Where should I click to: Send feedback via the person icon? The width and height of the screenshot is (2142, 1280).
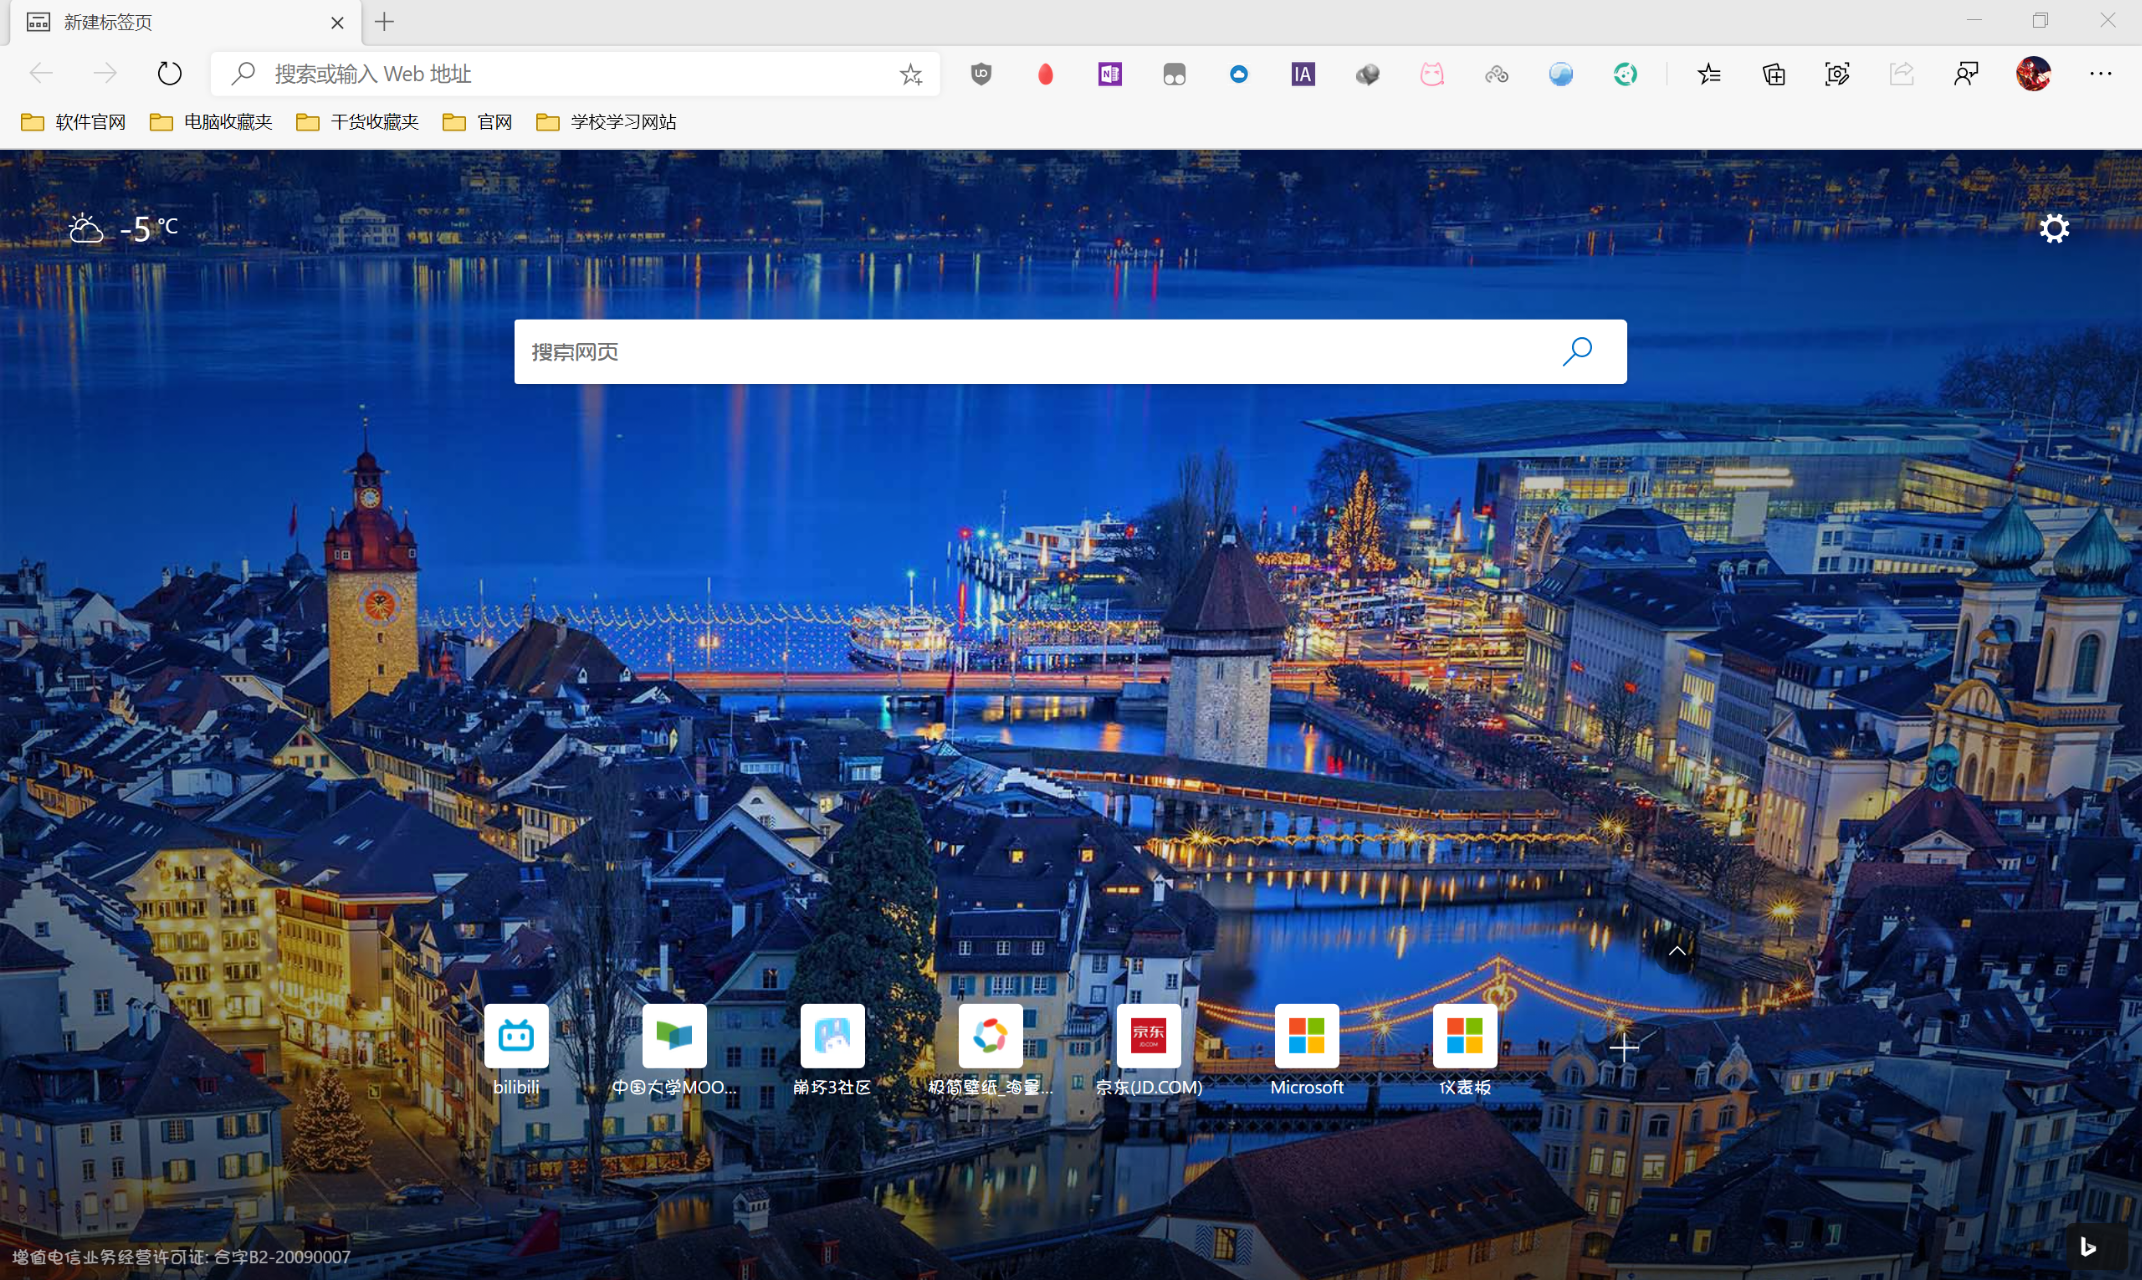(1966, 73)
